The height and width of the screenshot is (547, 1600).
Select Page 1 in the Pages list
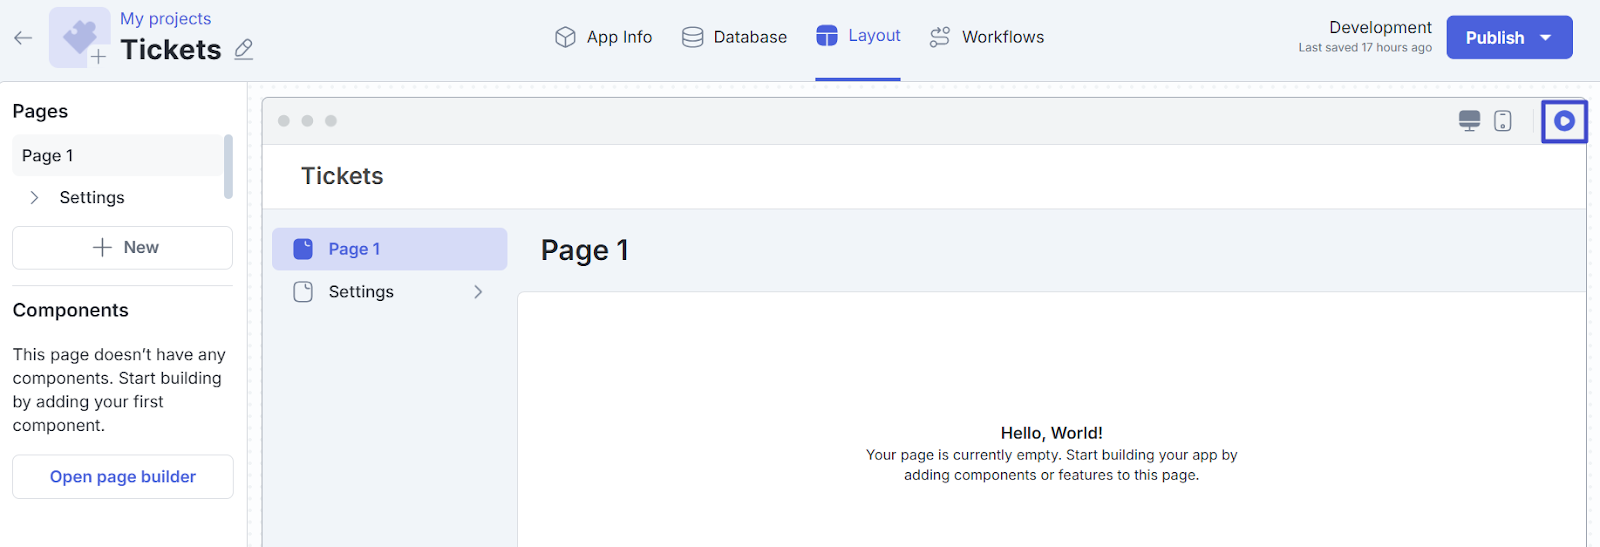[115, 156]
